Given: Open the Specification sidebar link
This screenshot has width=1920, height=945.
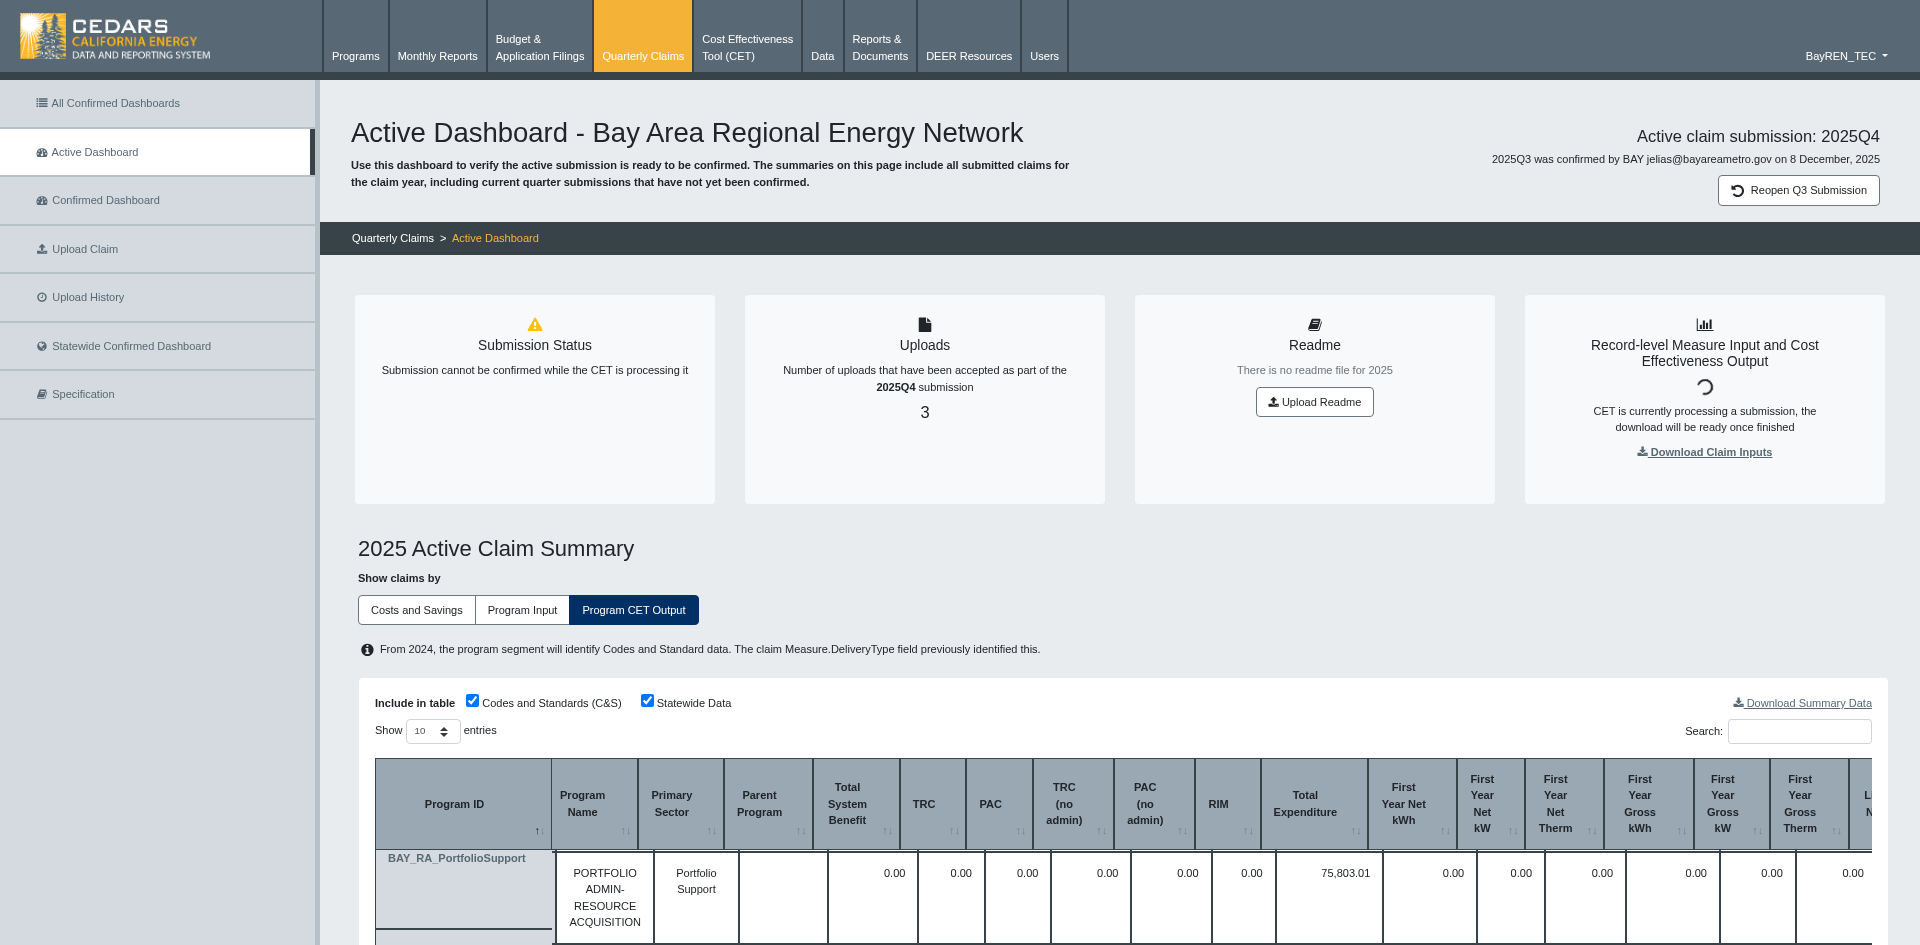Looking at the screenshot, I should pyautogui.click(x=157, y=394).
